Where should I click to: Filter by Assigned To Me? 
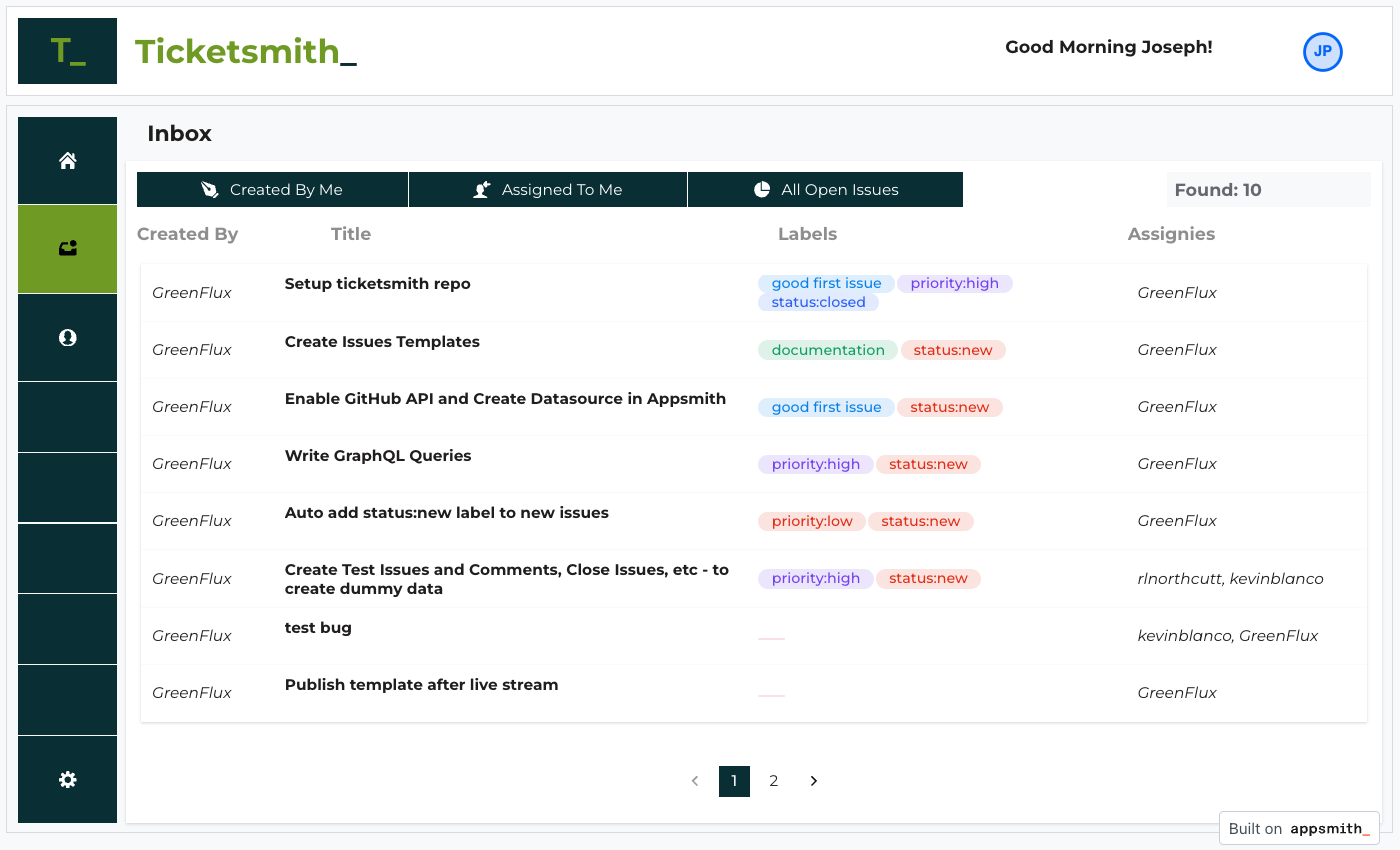pyautogui.click(x=548, y=190)
